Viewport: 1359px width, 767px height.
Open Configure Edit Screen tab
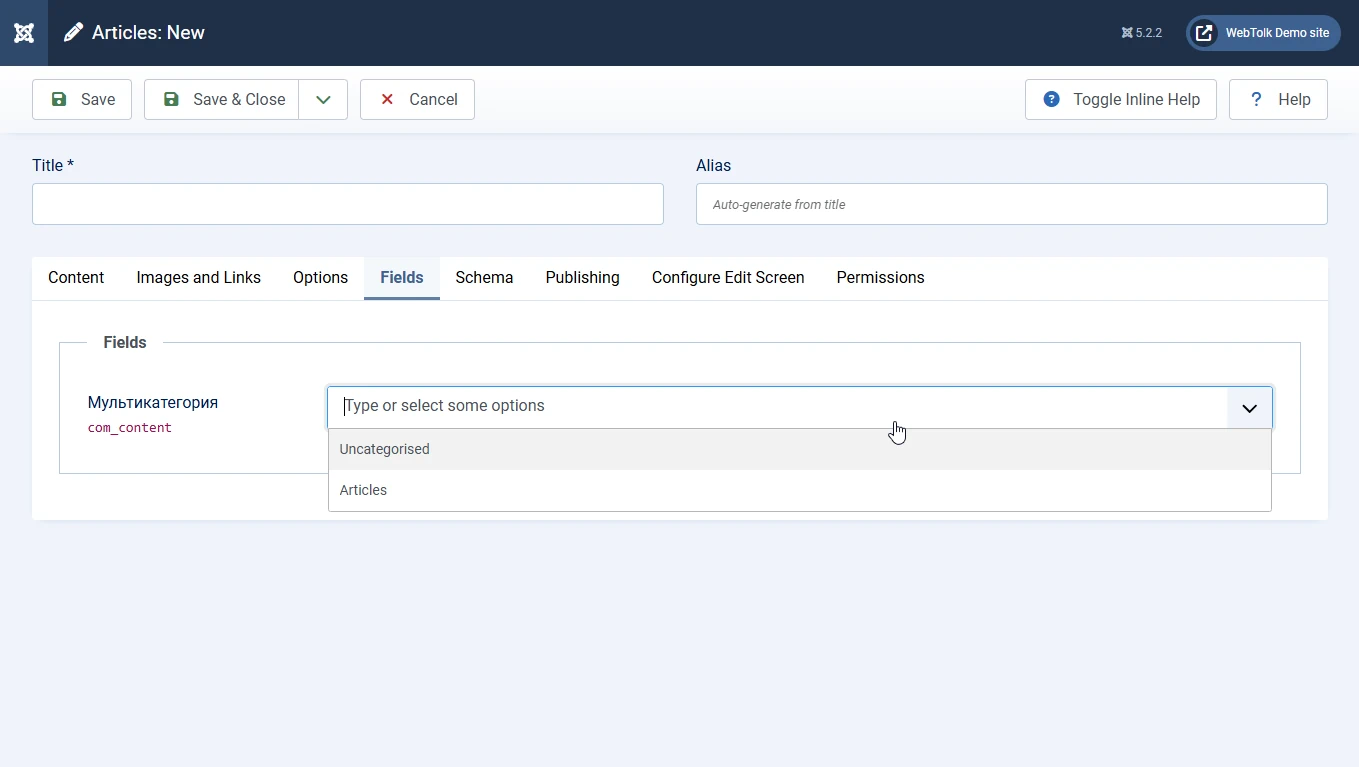tap(728, 278)
